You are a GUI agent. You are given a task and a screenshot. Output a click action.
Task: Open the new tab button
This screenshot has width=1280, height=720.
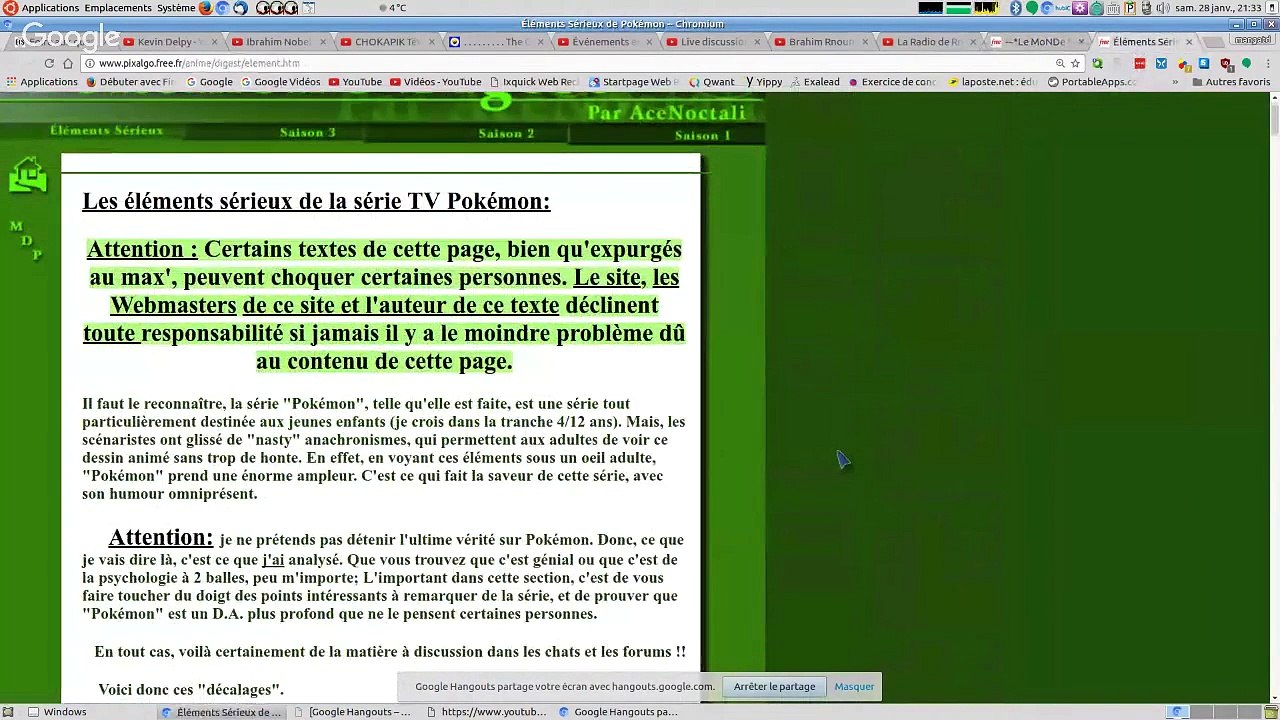click(x=1213, y=42)
